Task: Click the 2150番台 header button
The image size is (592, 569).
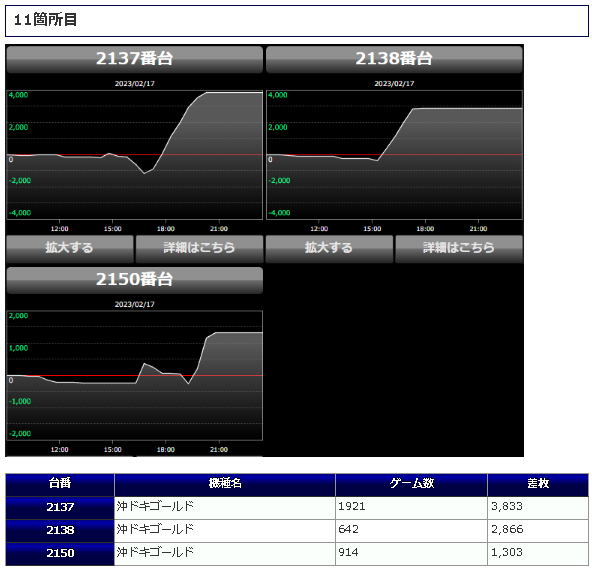Action: pyautogui.click(x=134, y=280)
